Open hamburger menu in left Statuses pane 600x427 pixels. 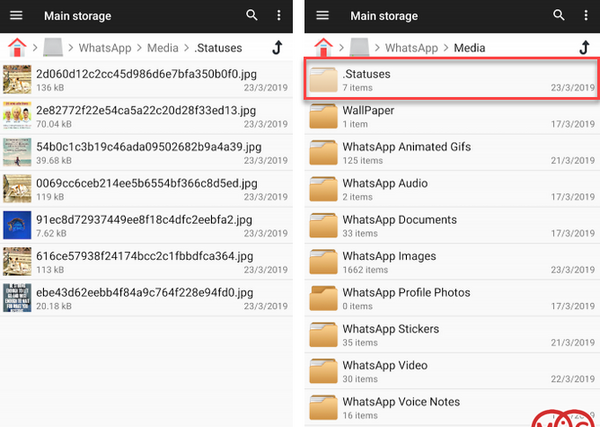tap(16, 15)
